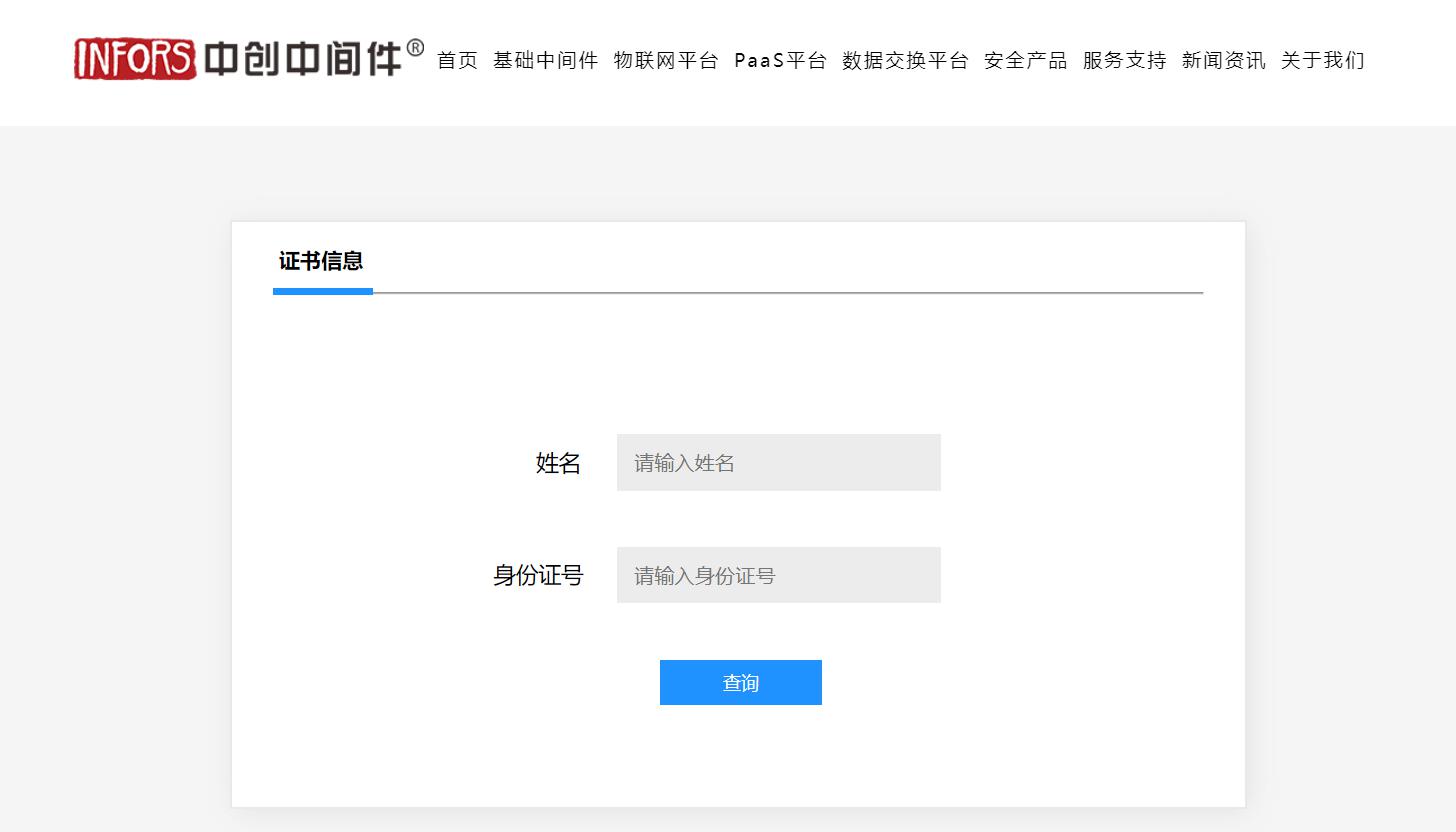The height and width of the screenshot is (832, 1456).
Task: Click the 身份证号 field label
Action: [x=538, y=576]
